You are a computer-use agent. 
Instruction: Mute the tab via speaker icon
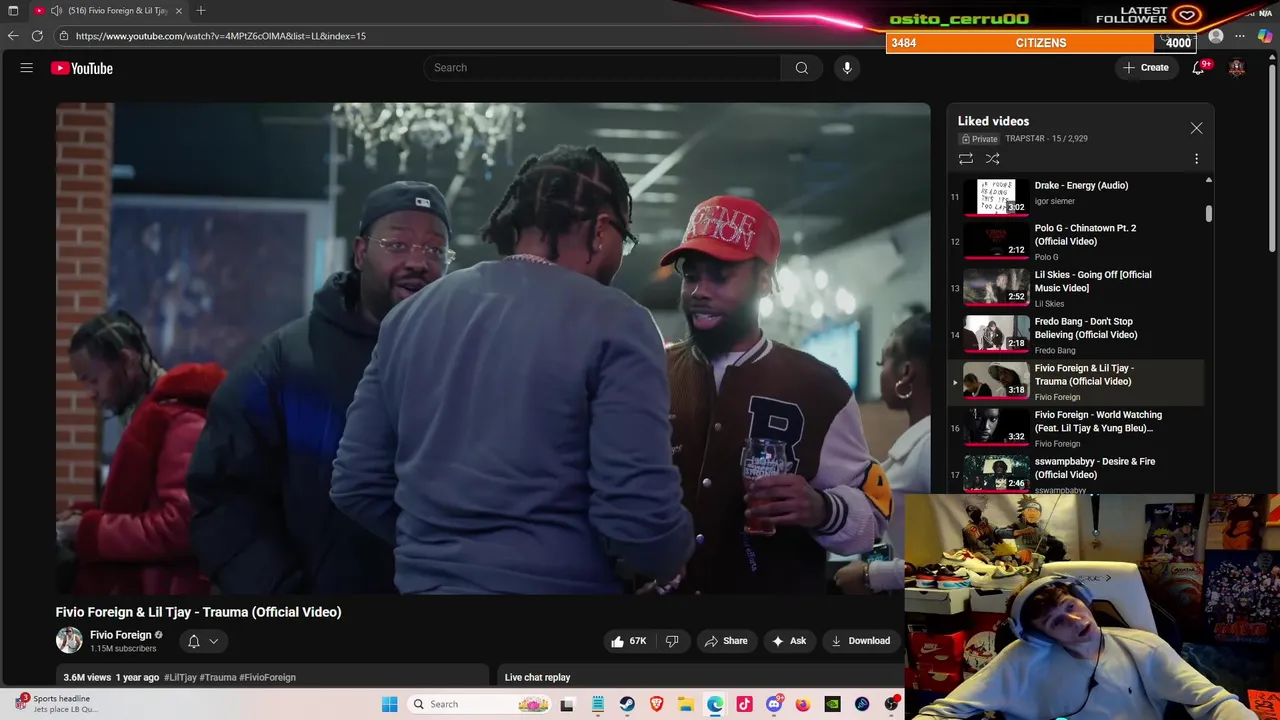56,11
